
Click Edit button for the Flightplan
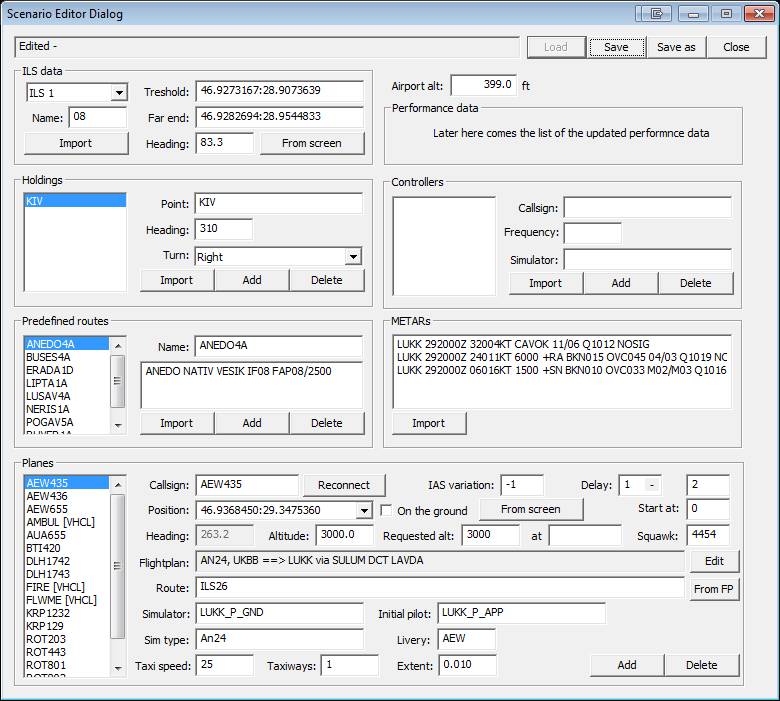point(714,561)
